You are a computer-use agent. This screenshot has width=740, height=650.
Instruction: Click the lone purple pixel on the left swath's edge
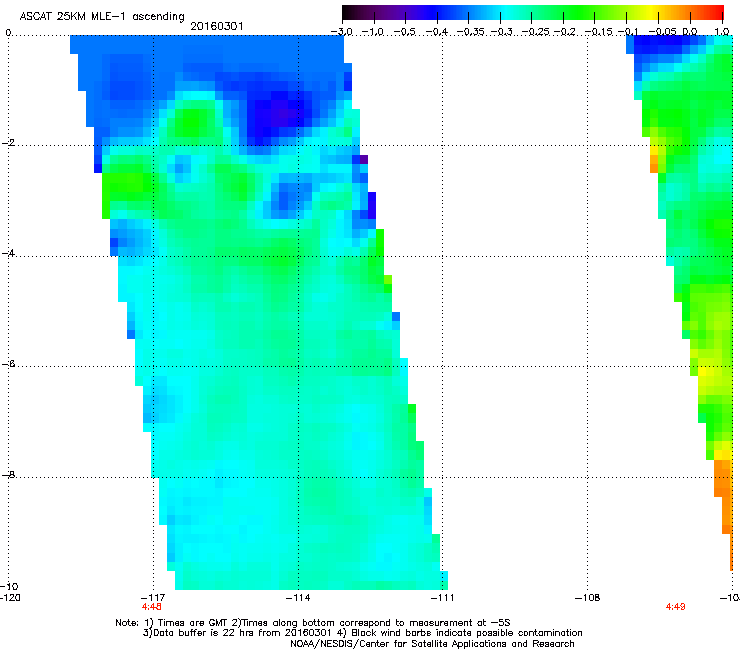(x=364, y=160)
